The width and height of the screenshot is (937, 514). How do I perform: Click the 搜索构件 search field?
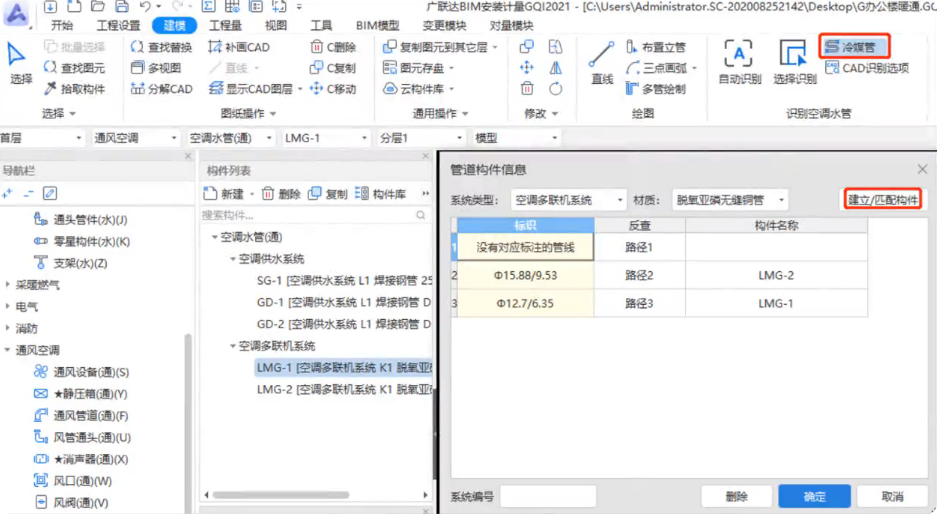point(314,215)
